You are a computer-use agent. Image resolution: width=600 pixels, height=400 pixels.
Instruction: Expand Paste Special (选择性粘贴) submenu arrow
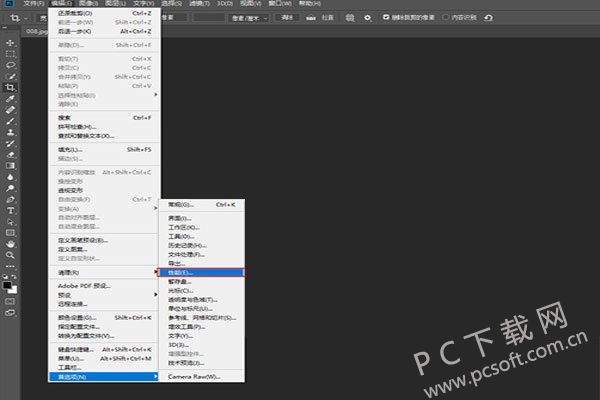156,95
